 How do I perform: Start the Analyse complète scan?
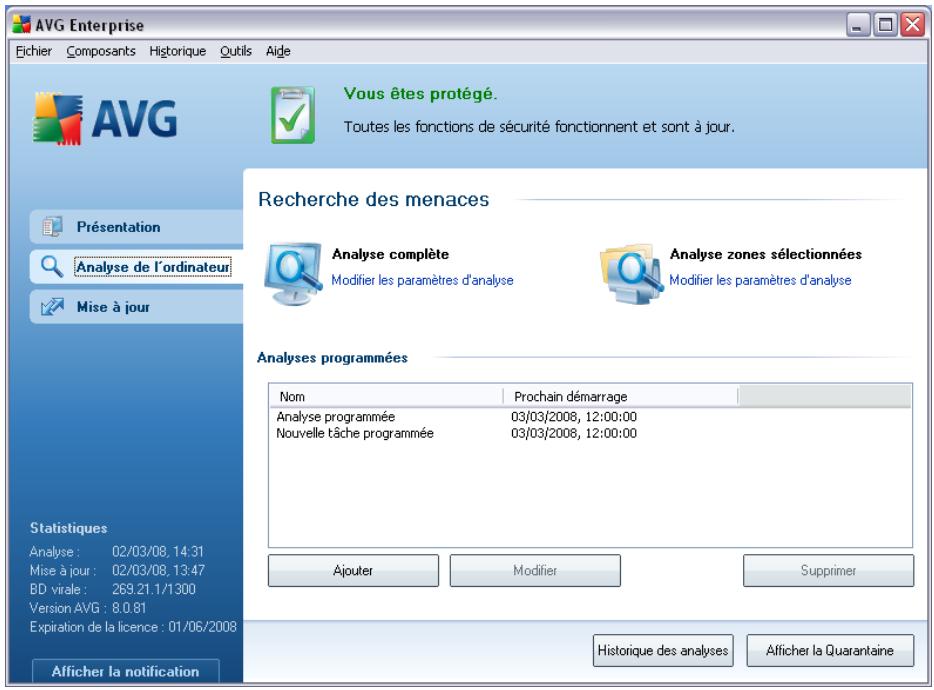pyautogui.click(x=390, y=254)
